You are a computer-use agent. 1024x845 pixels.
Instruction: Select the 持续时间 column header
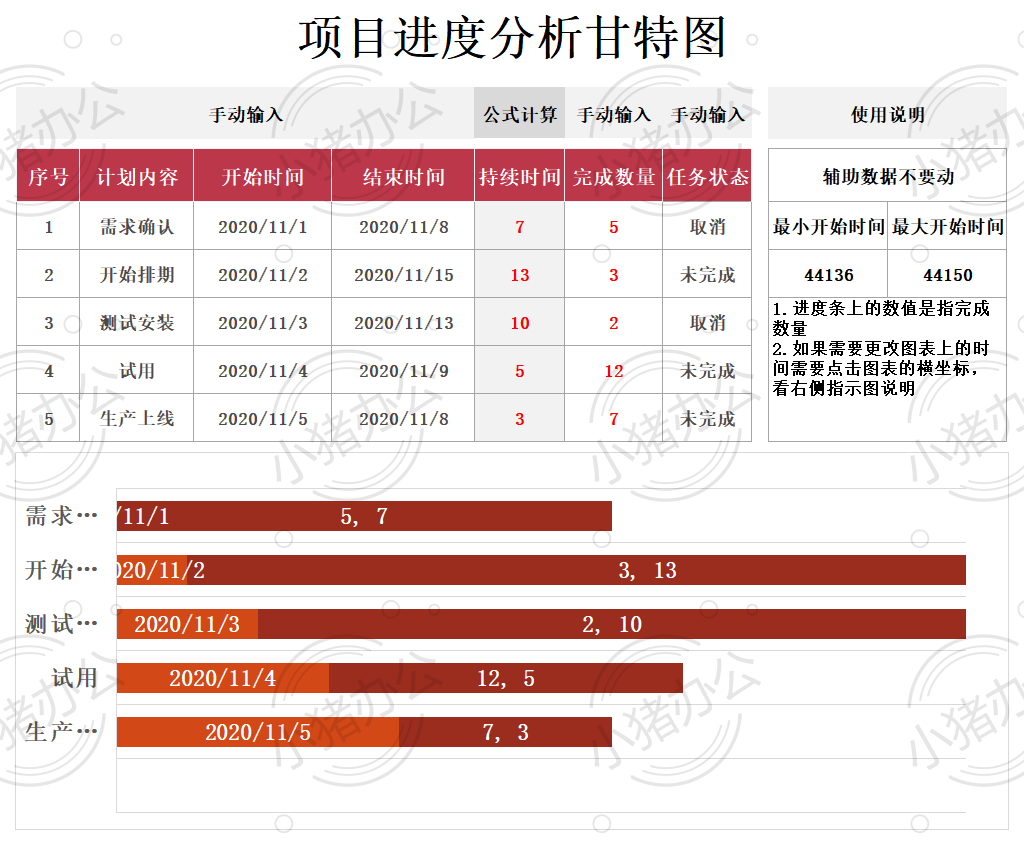point(519,176)
